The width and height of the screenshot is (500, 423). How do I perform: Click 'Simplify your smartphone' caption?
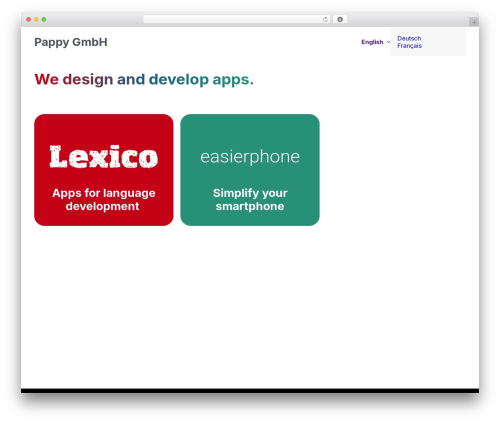click(250, 199)
